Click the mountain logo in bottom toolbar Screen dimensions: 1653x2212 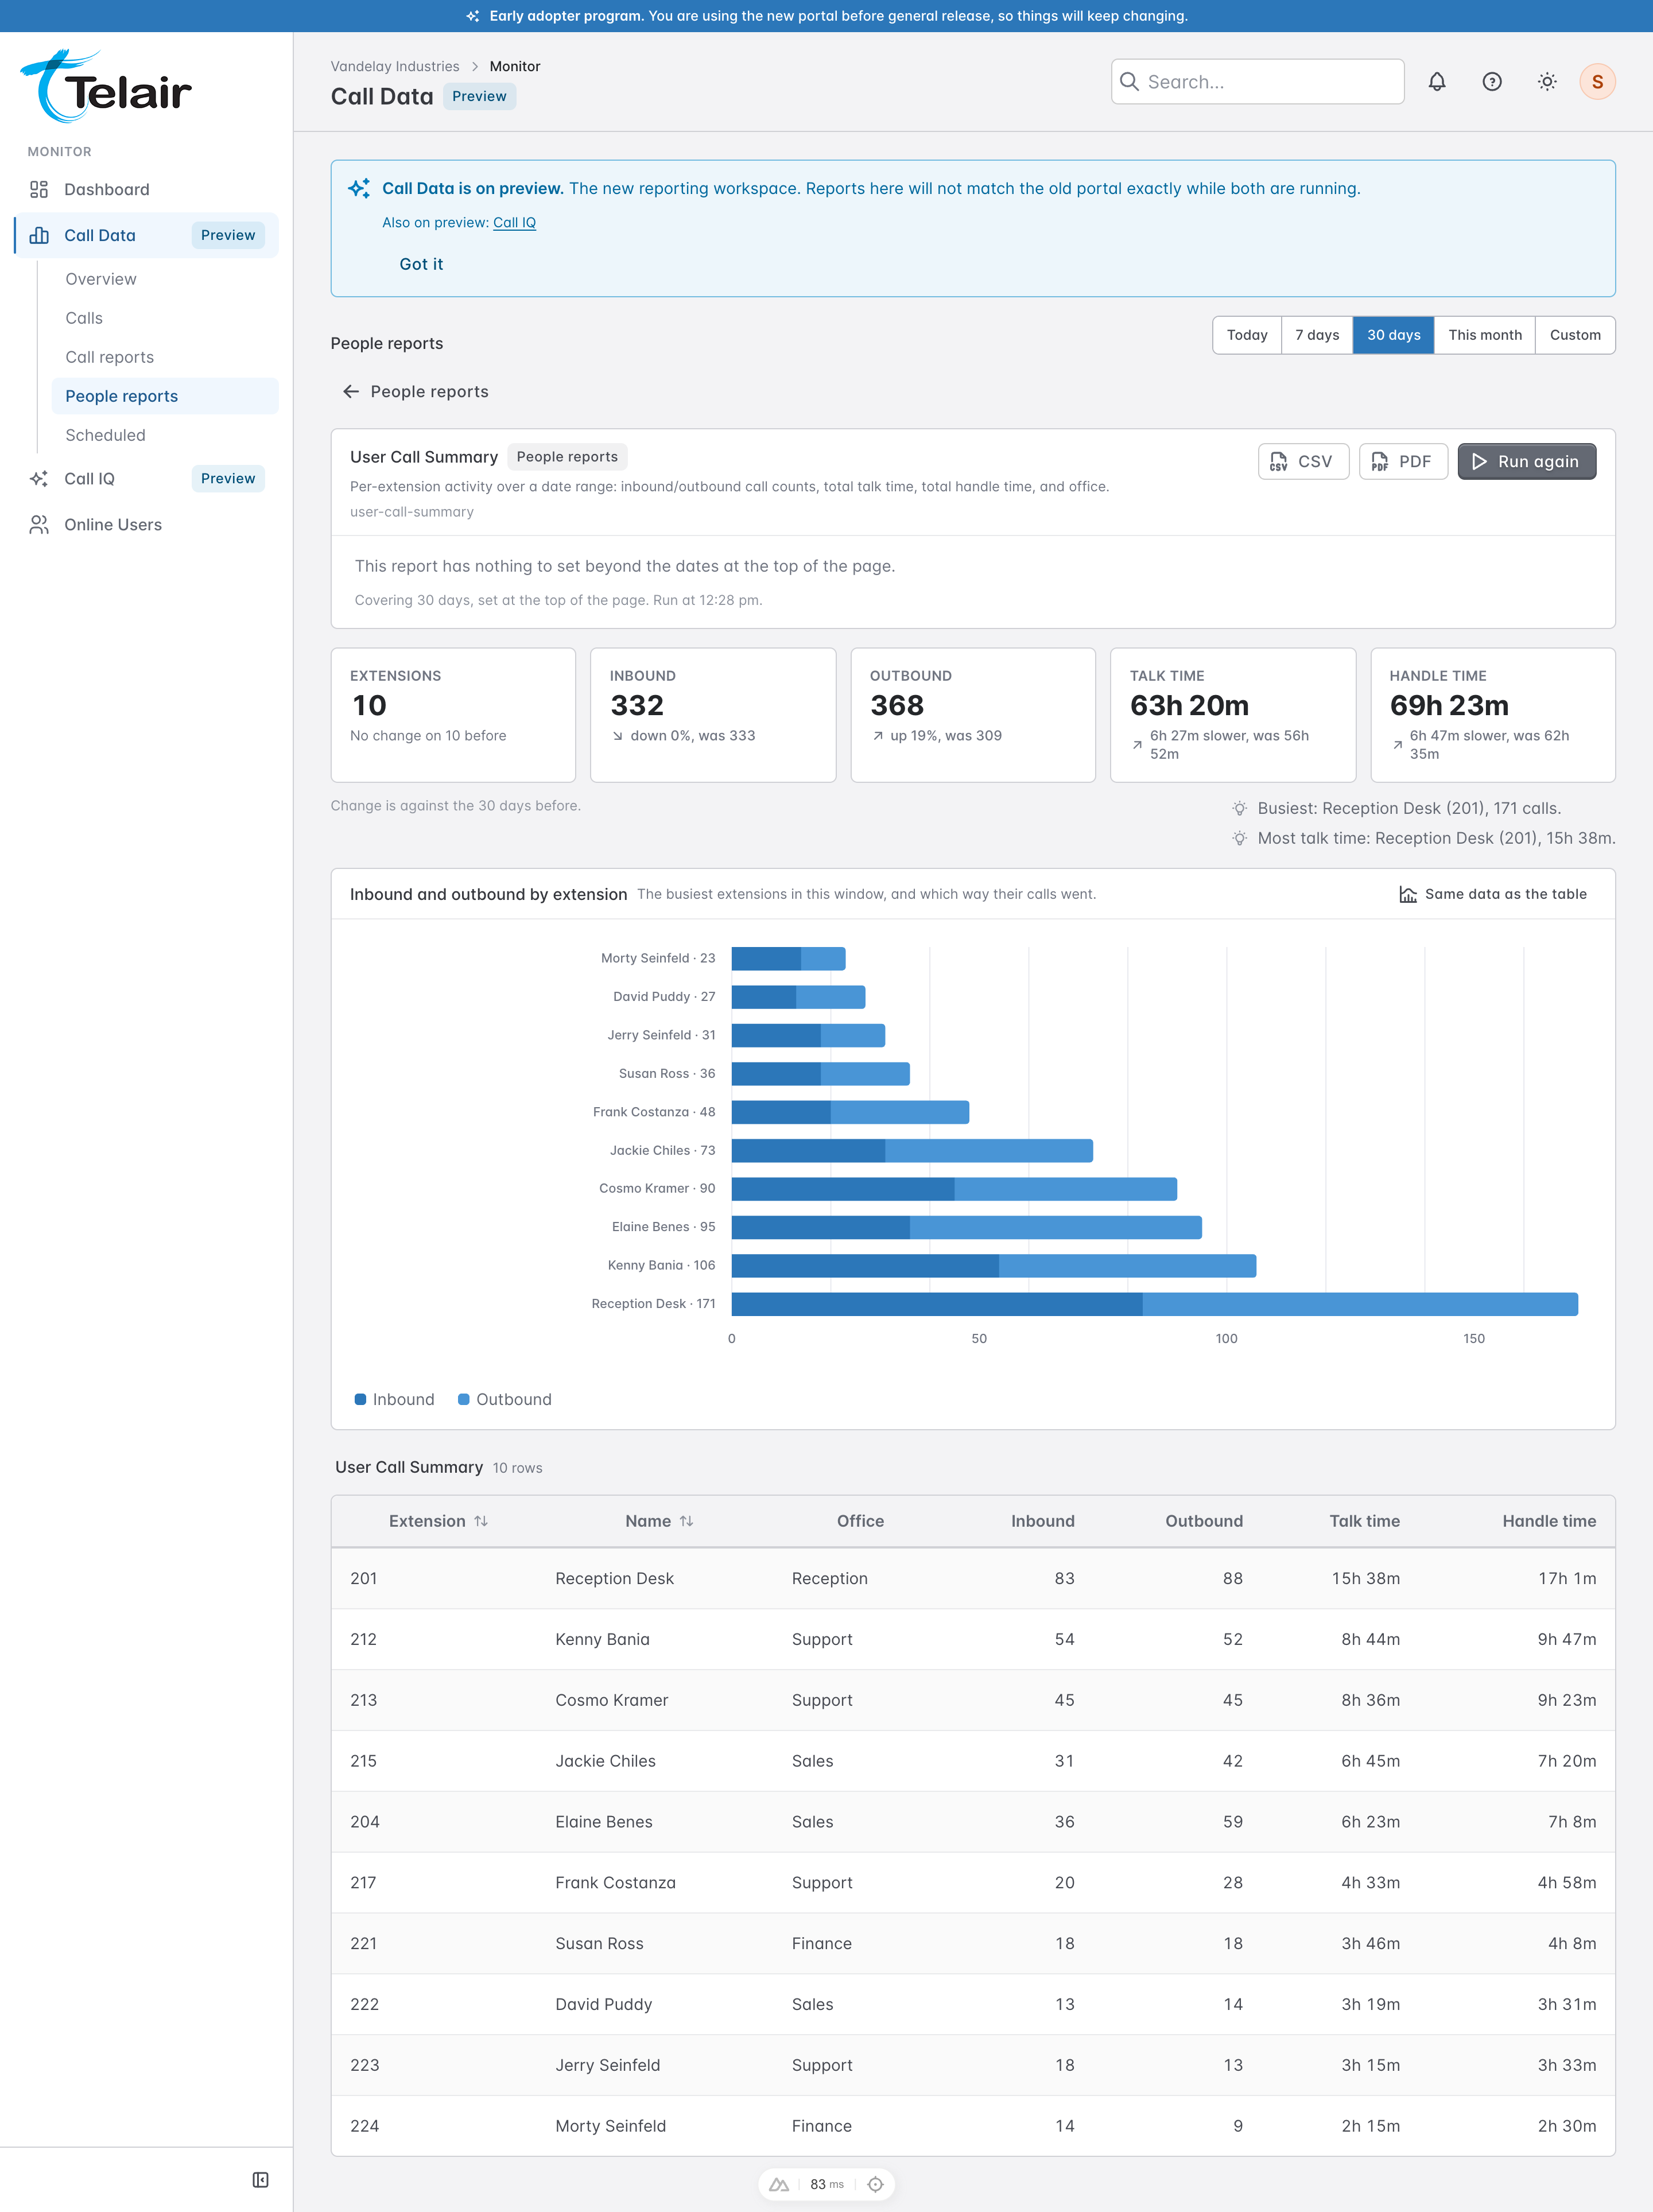(x=779, y=2184)
